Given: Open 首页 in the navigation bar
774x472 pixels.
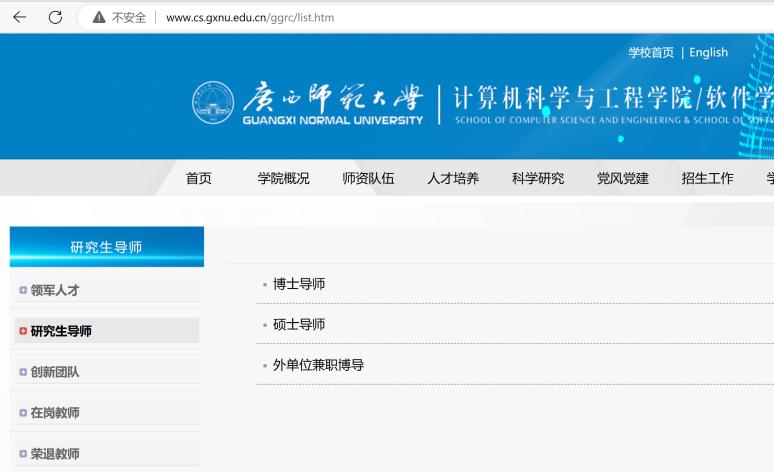Looking at the screenshot, I should [x=199, y=178].
